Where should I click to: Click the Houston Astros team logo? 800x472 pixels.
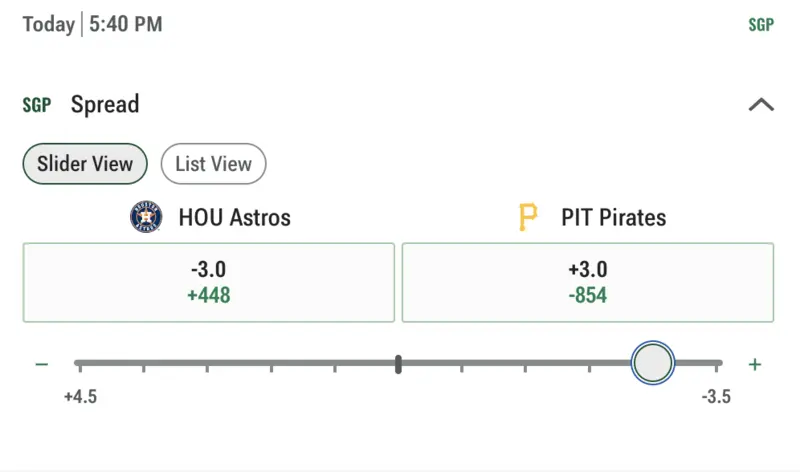[146, 217]
